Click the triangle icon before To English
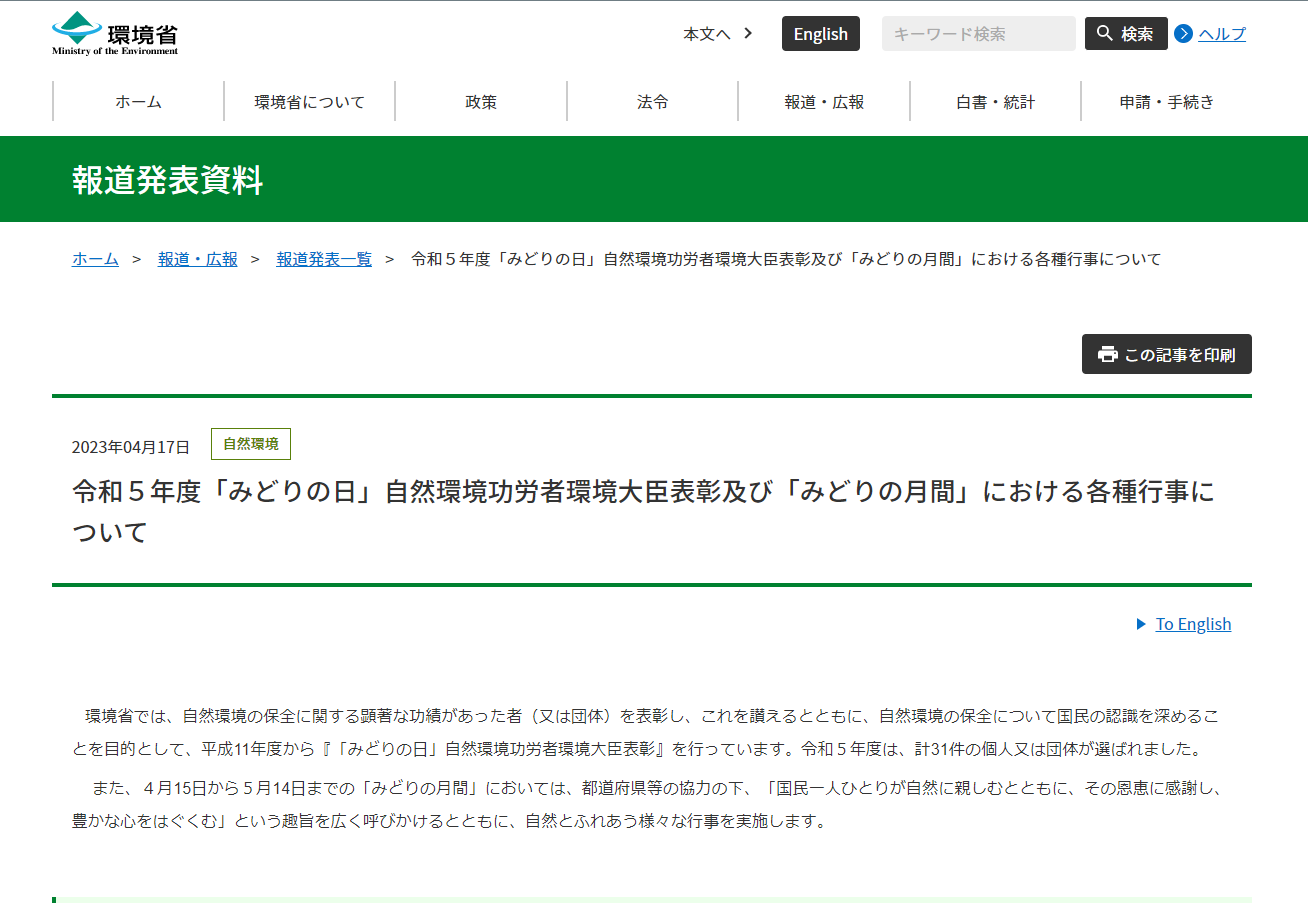 click(1141, 624)
